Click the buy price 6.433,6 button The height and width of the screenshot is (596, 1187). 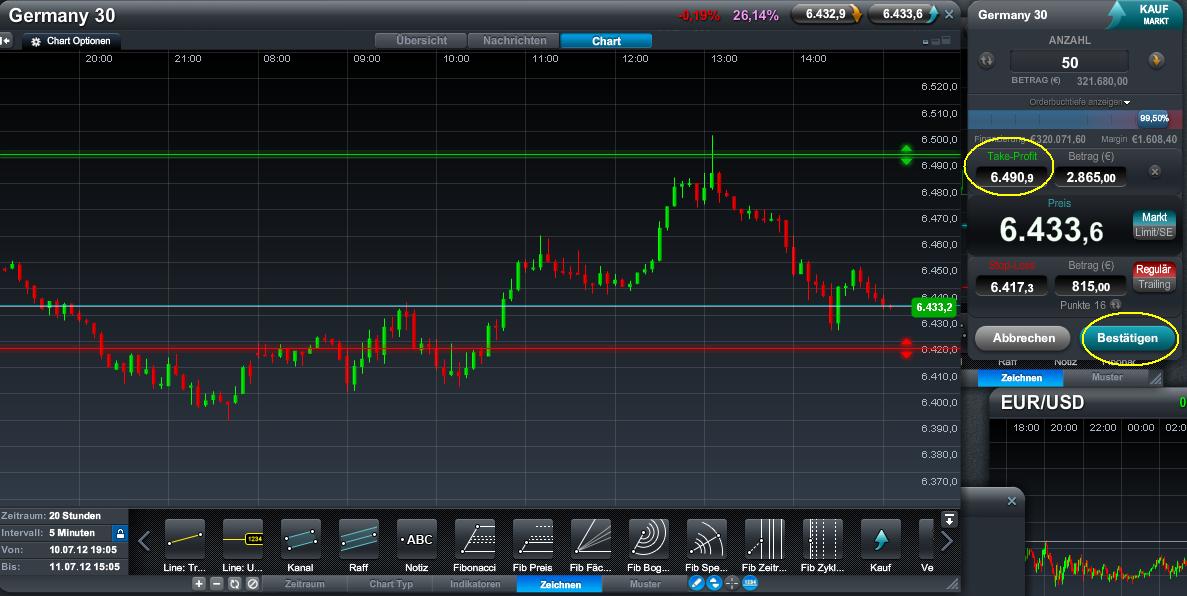pos(905,14)
